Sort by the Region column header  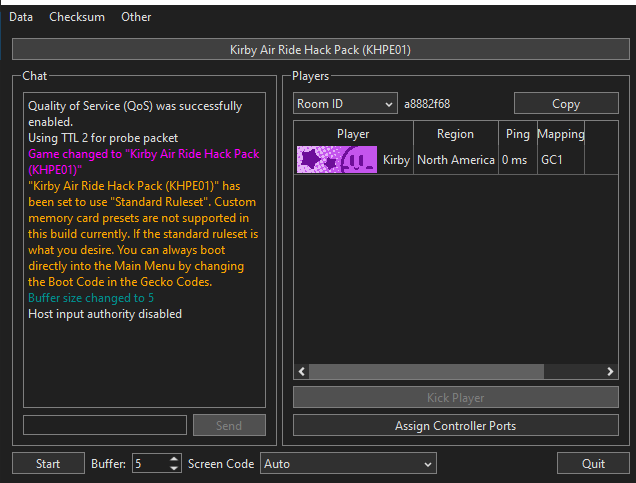[456, 134]
